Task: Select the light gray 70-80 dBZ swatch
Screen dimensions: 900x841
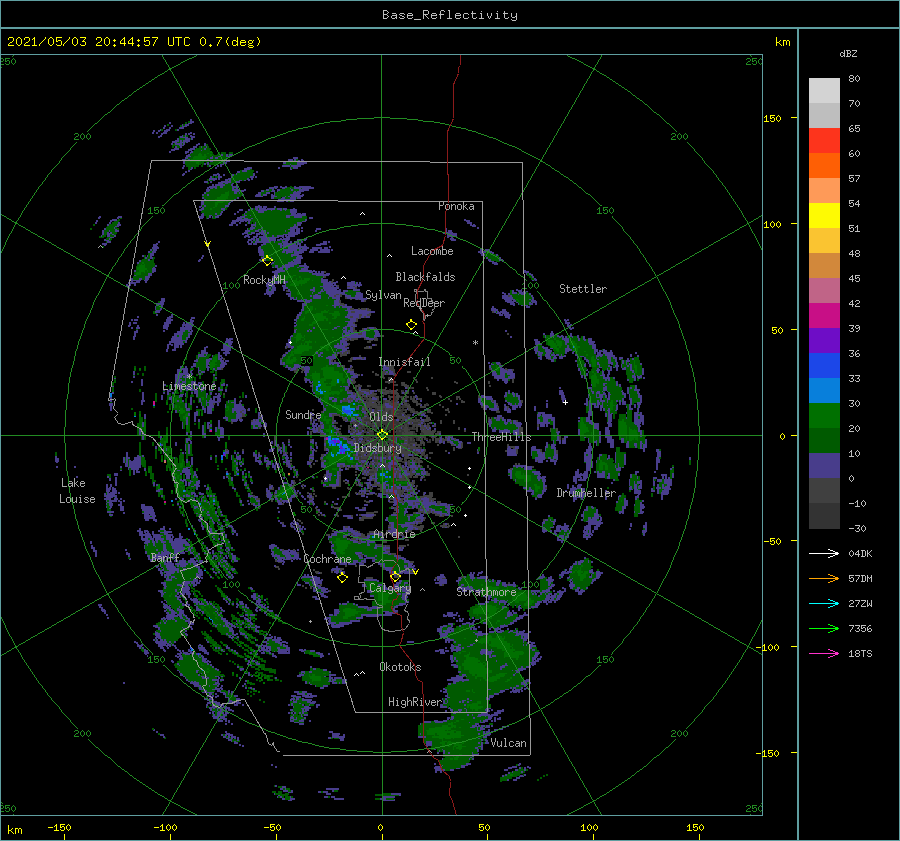Action: (x=824, y=91)
